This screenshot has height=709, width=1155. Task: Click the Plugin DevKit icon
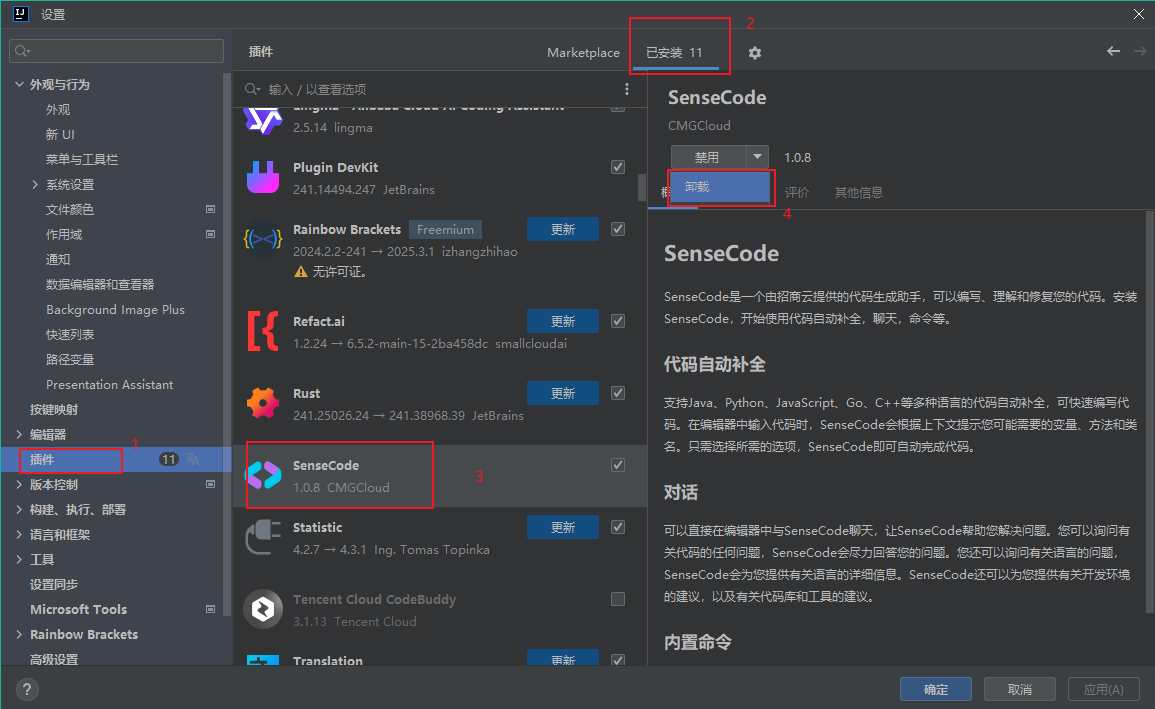[x=263, y=177]
